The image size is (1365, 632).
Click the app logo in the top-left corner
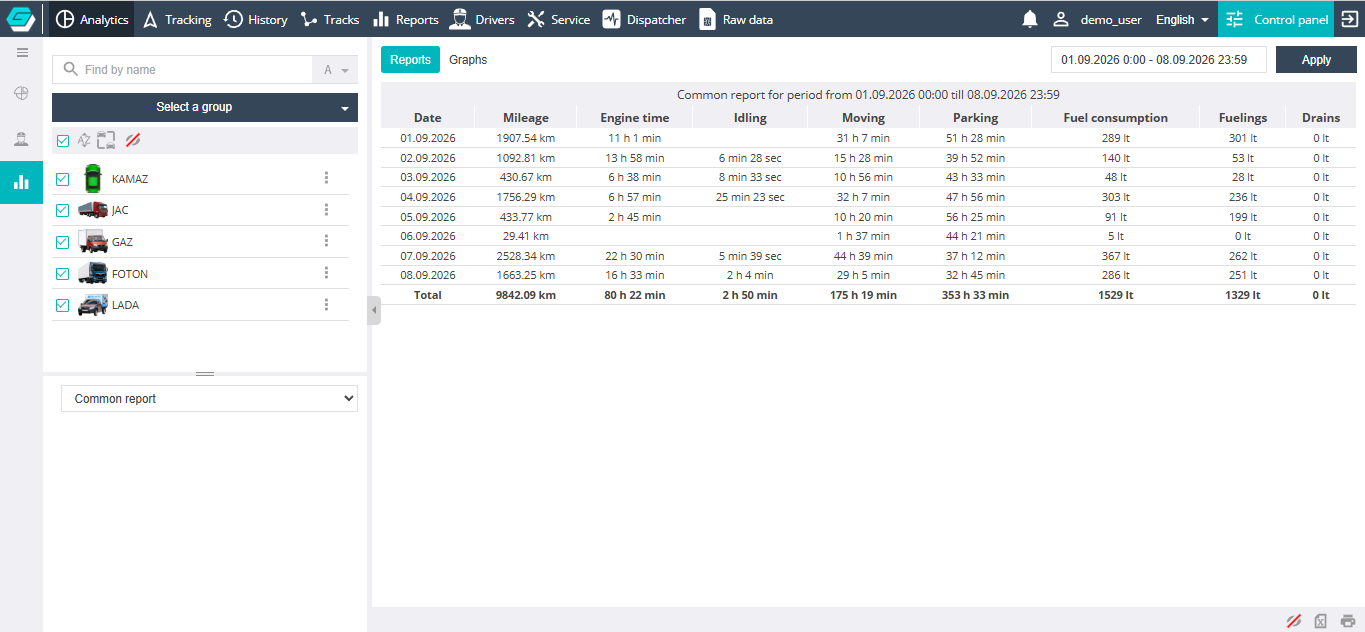(21, 19)
